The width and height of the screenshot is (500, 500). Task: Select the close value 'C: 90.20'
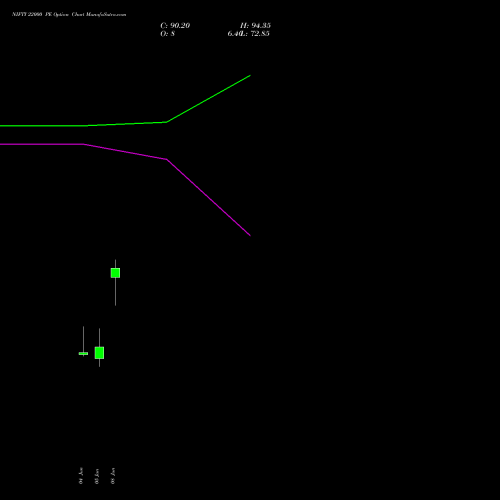(175, 26)
